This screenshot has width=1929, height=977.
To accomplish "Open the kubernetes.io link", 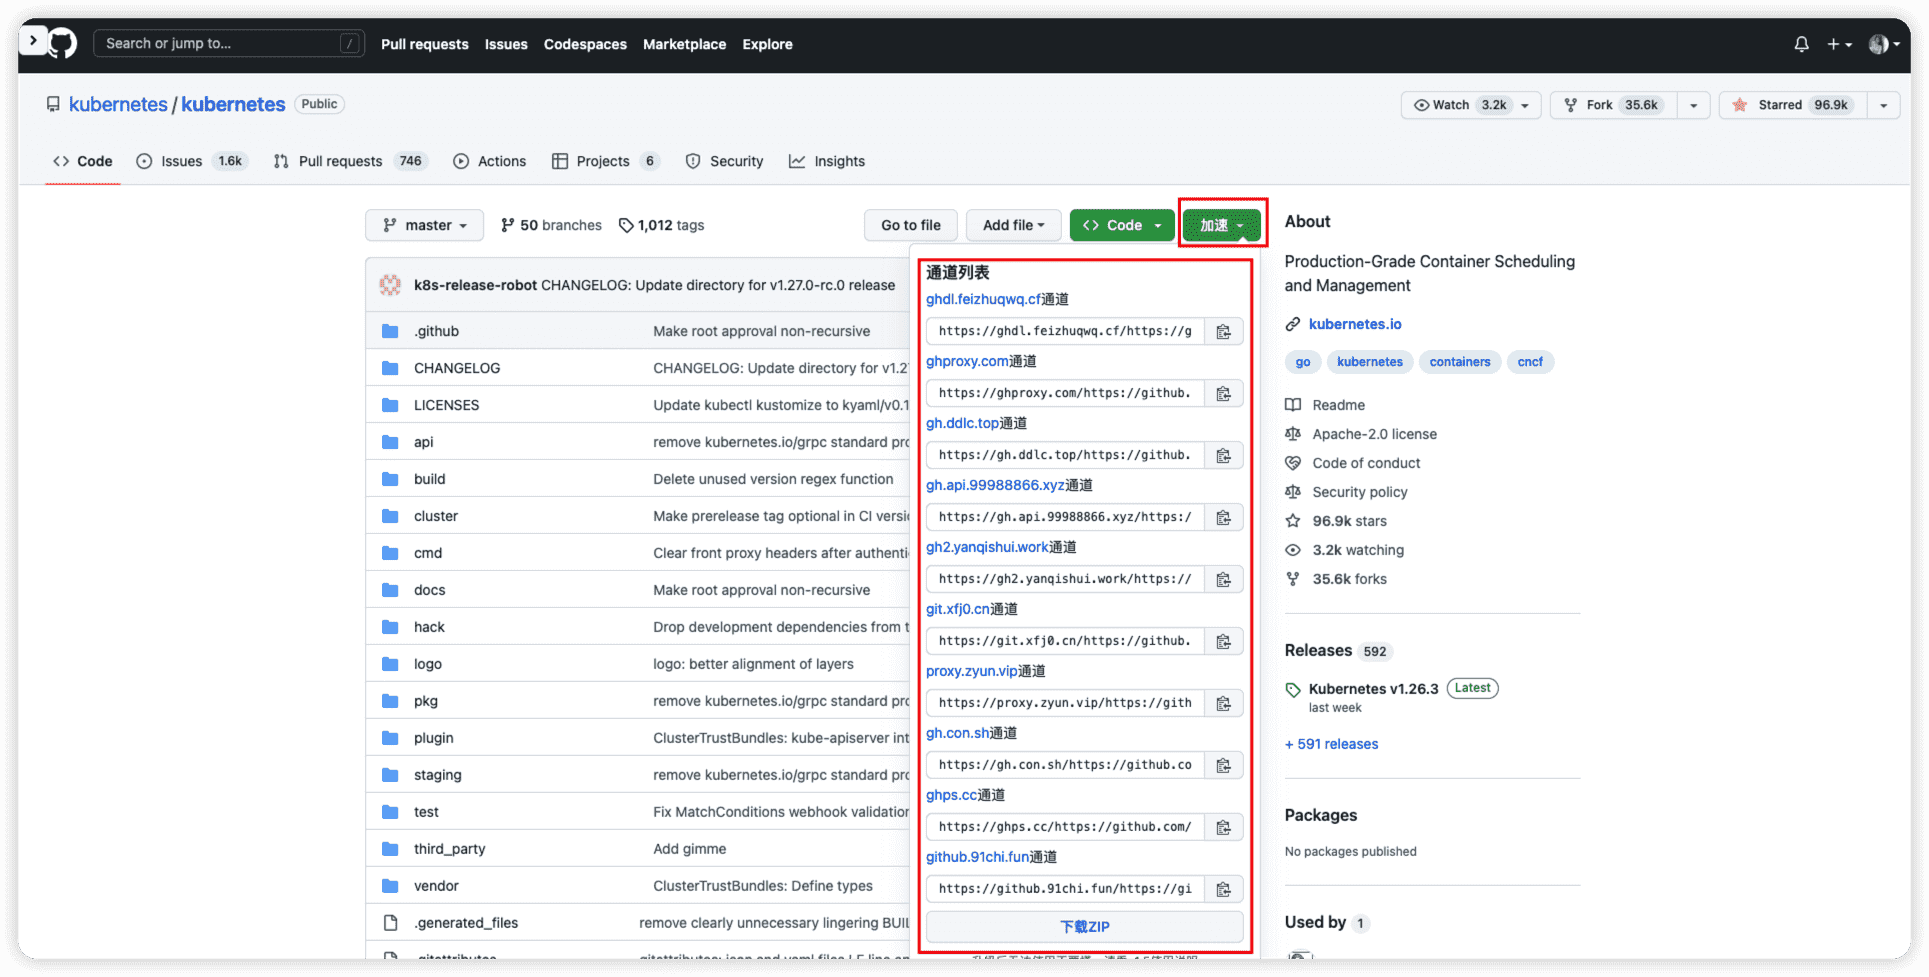I will [1355, 324].
